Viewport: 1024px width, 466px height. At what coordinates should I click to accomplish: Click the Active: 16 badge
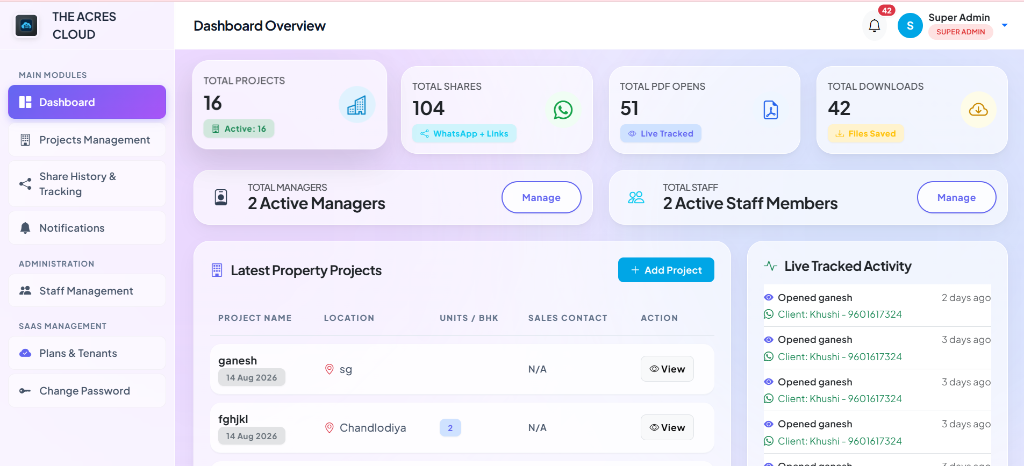click(239, 129)
